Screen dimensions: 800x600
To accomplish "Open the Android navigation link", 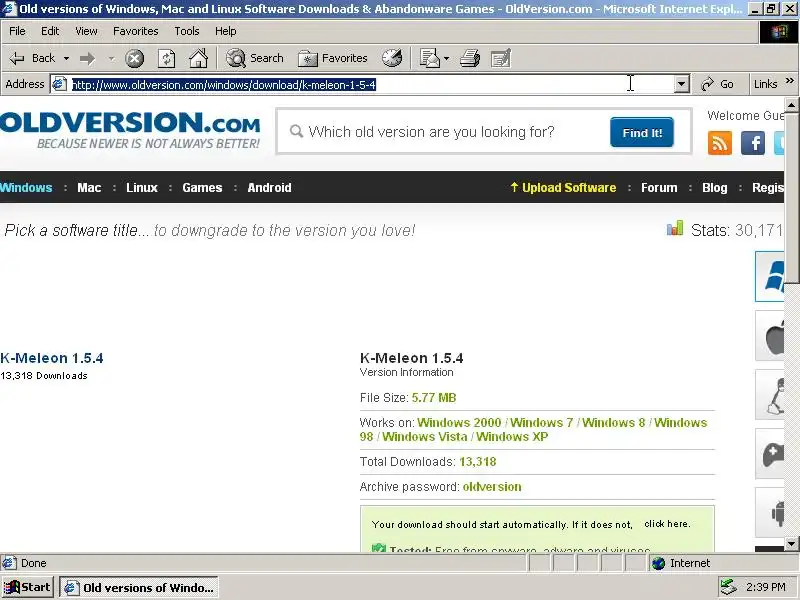I will coord(269,188).
